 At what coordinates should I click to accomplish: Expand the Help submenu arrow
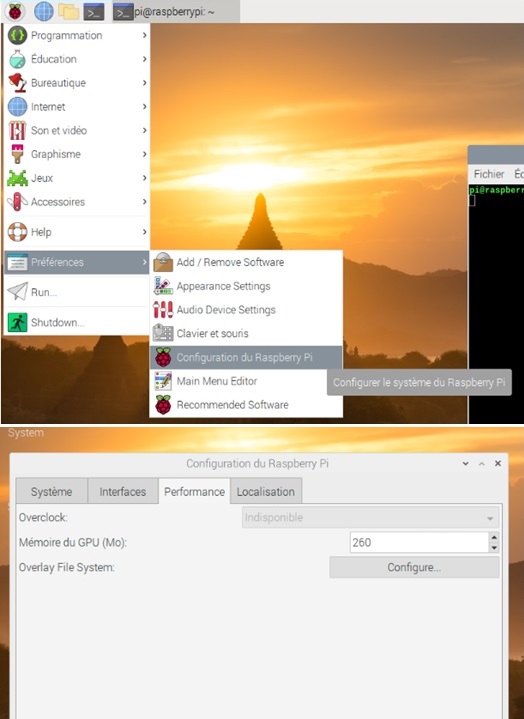[x=144, y=232]
